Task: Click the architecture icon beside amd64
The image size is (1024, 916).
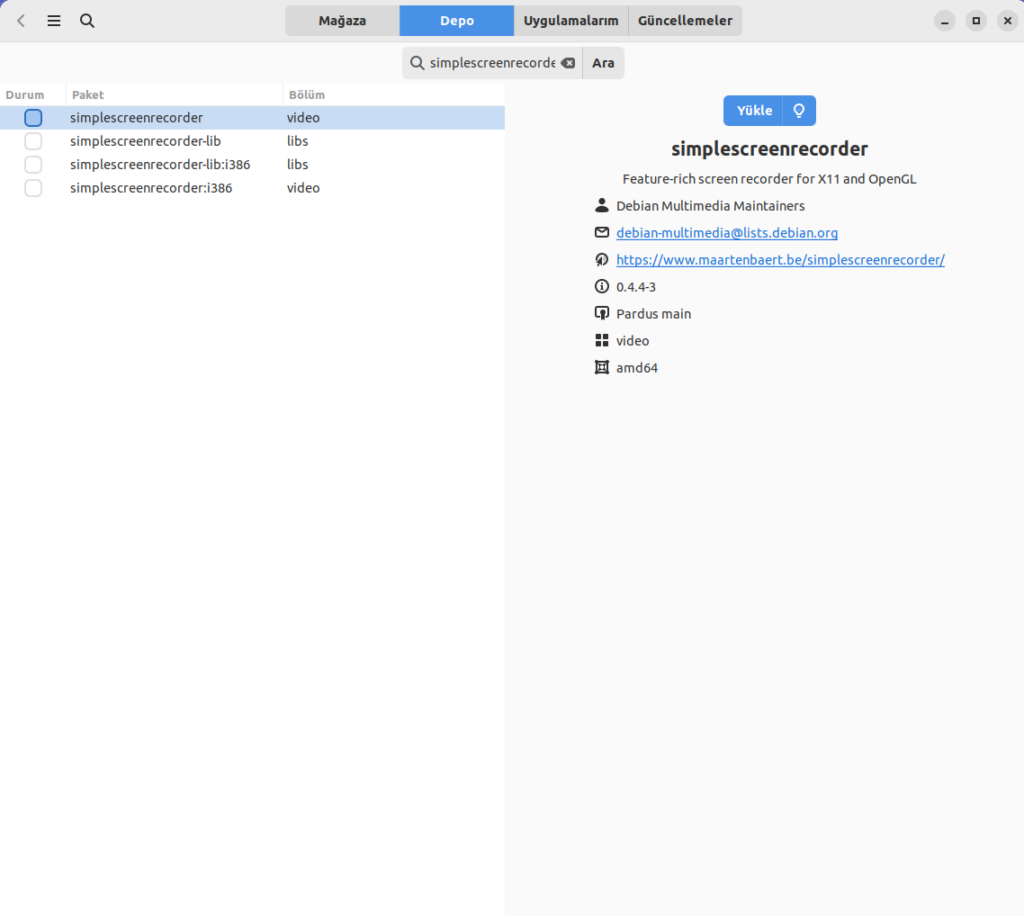Action: pos(601,368)
